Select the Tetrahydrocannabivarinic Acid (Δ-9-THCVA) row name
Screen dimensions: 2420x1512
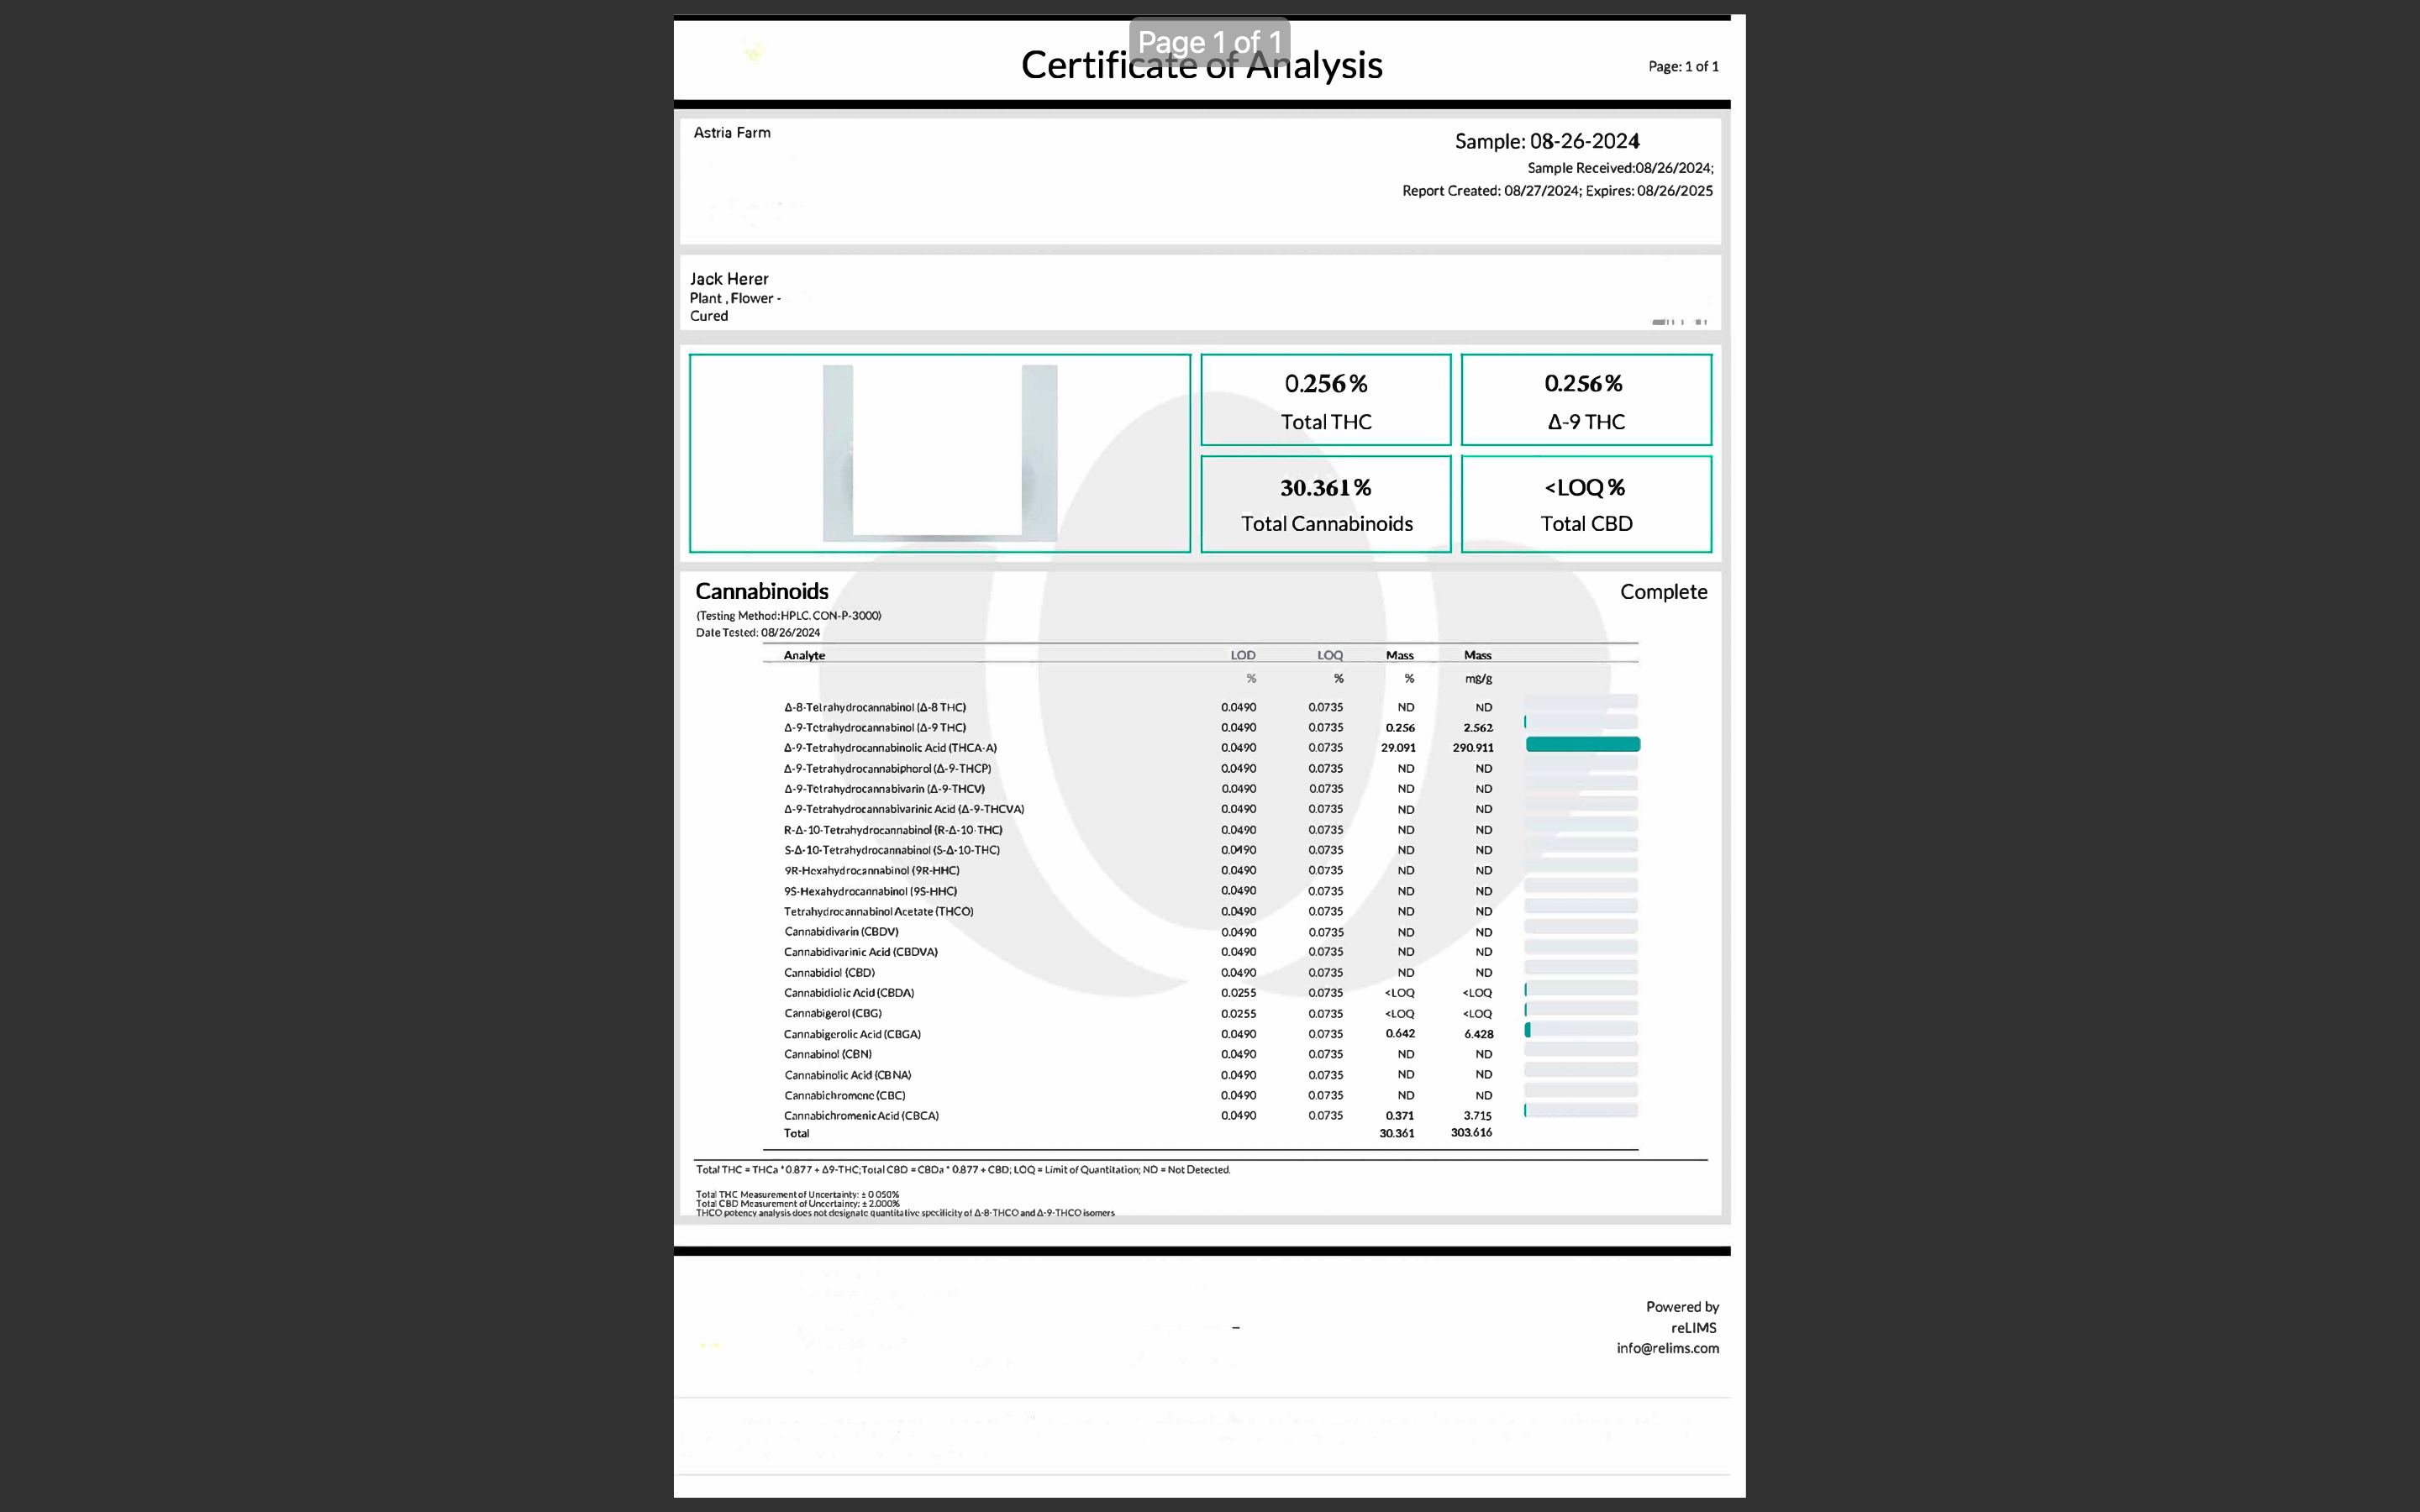coord(904,809)
